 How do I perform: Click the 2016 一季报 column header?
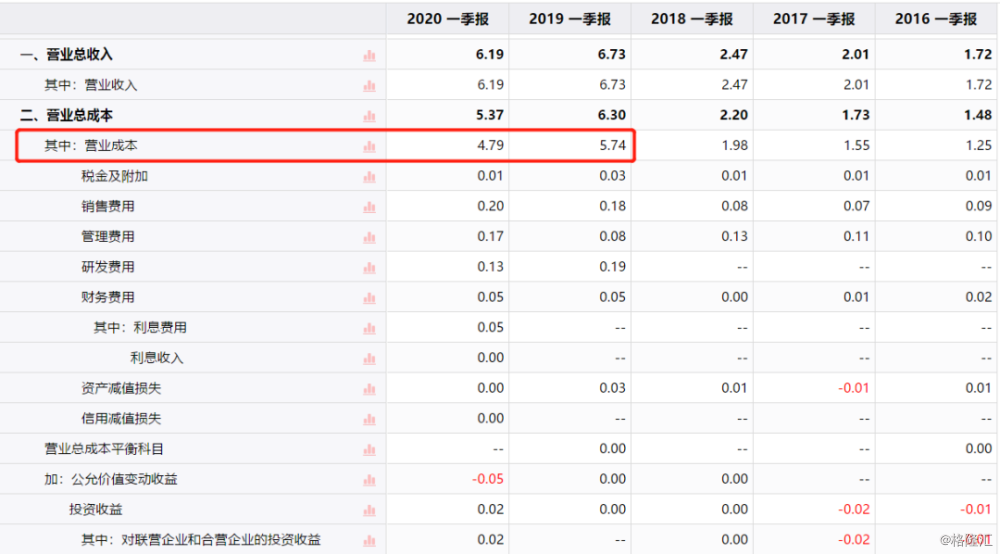point(936,19)
